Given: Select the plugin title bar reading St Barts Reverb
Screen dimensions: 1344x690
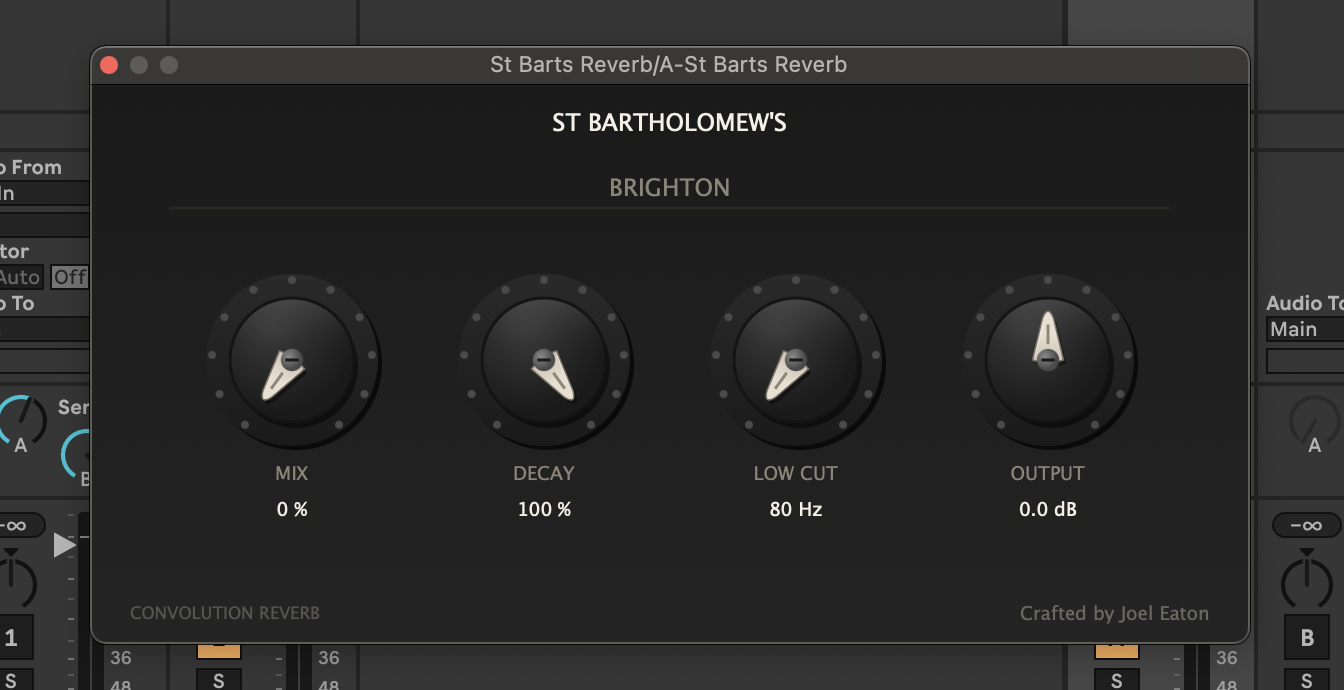Looking at the screenshot, I should point(670,65).
